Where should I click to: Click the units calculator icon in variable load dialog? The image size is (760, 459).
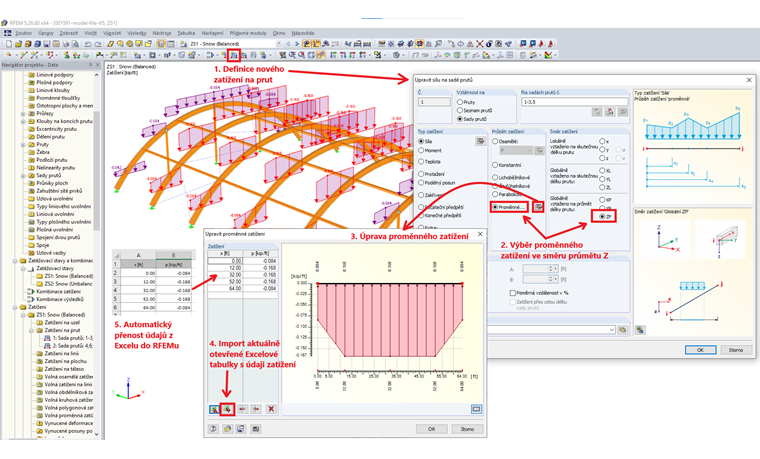(x=256, y=429)
